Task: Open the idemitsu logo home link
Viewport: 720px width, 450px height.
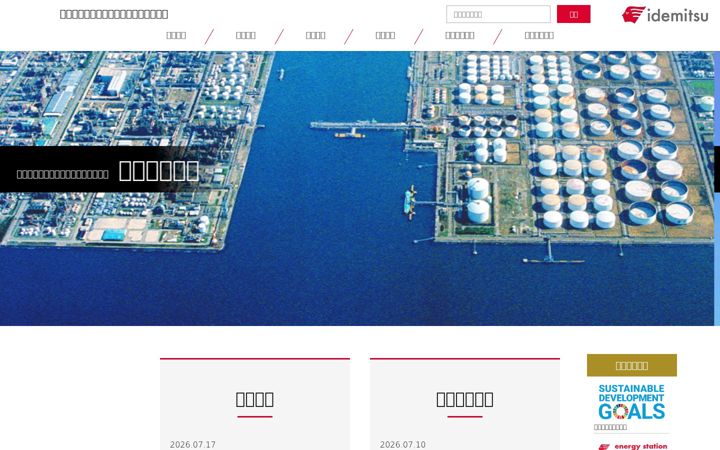Action: point(665,15)
